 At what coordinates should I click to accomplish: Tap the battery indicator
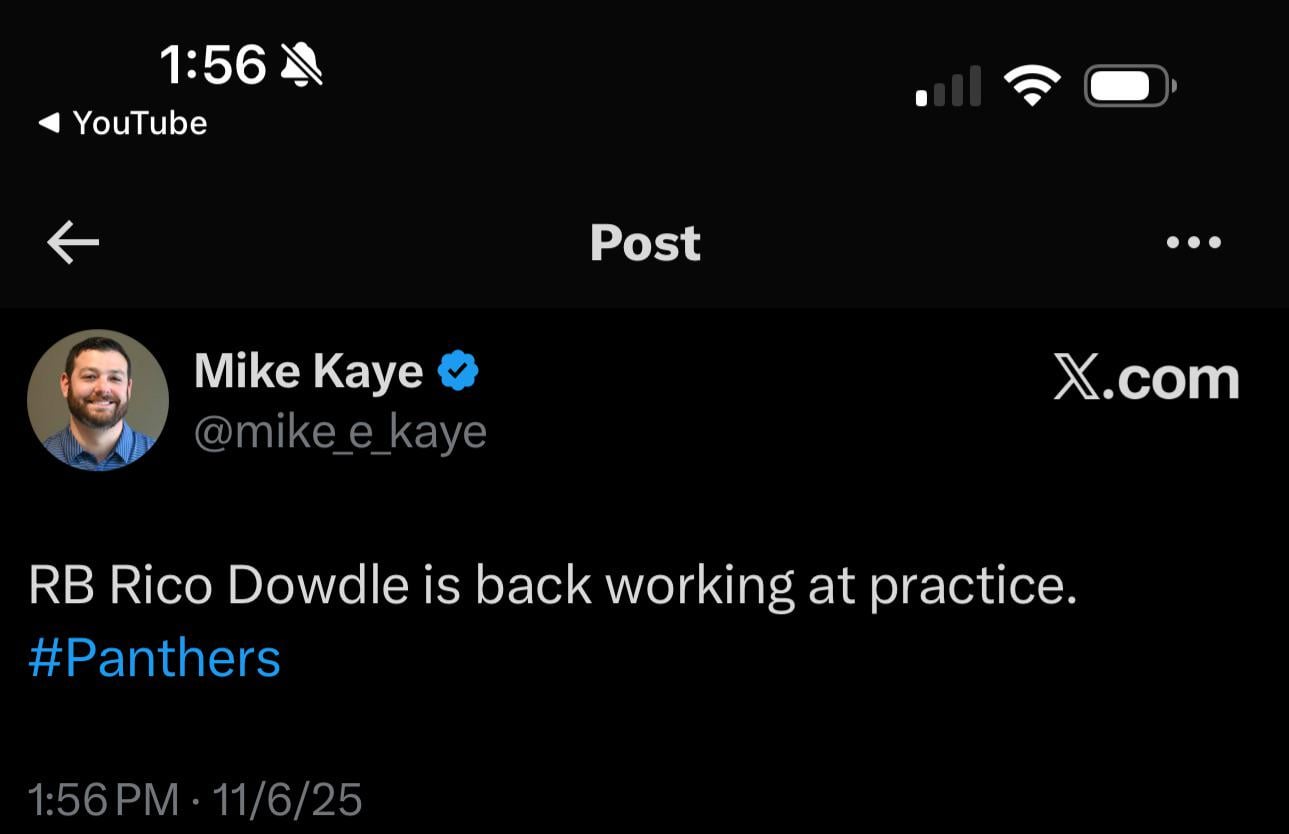pos(1129,85)
